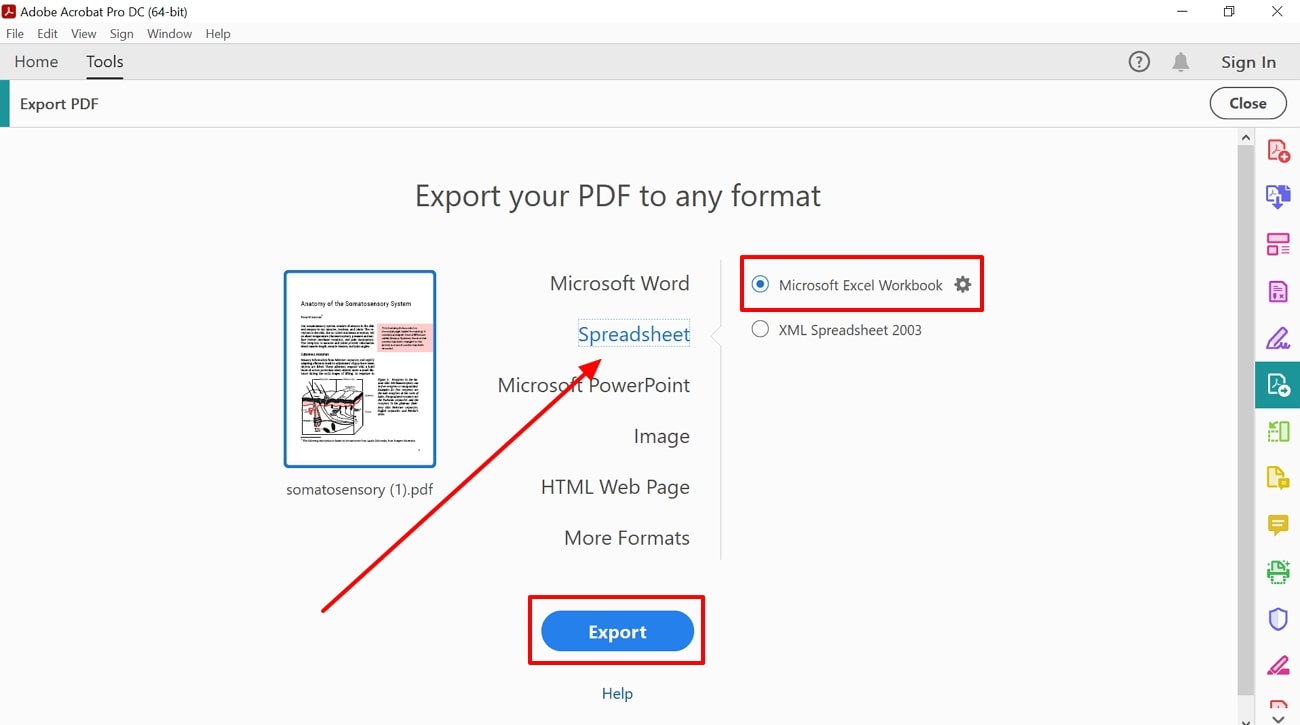Switch to the Home tab
The width and height of the screenshot is (1300, 725).
(x=36, y=62)
